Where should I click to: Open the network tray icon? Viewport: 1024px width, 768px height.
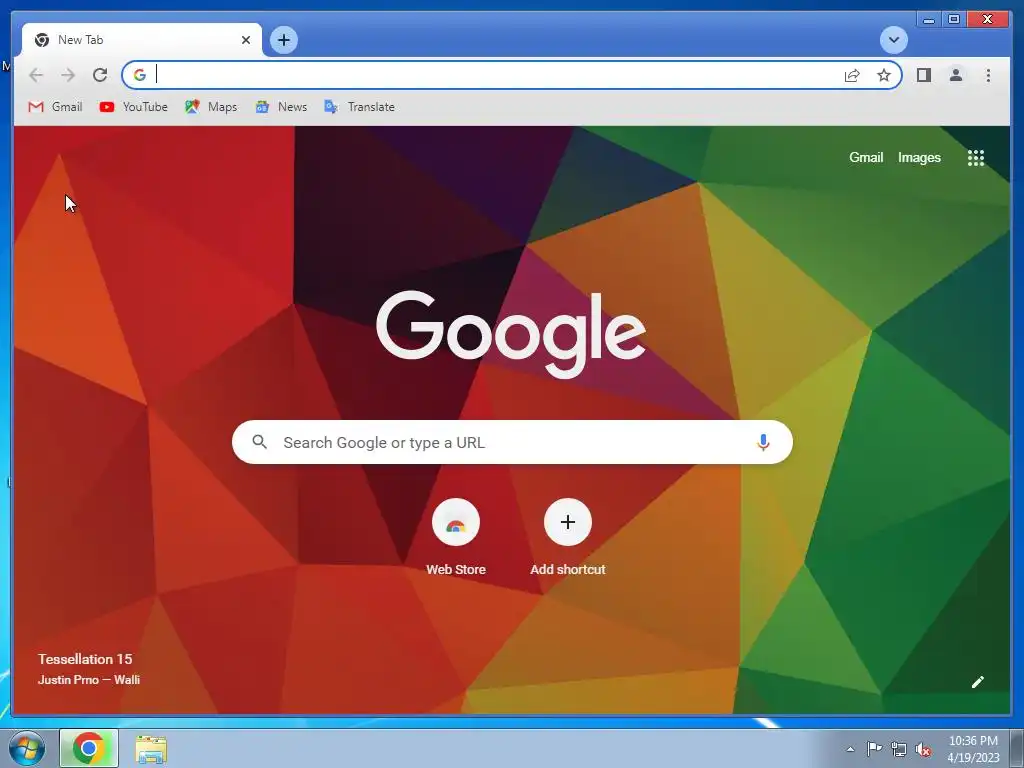pos(899,749)
